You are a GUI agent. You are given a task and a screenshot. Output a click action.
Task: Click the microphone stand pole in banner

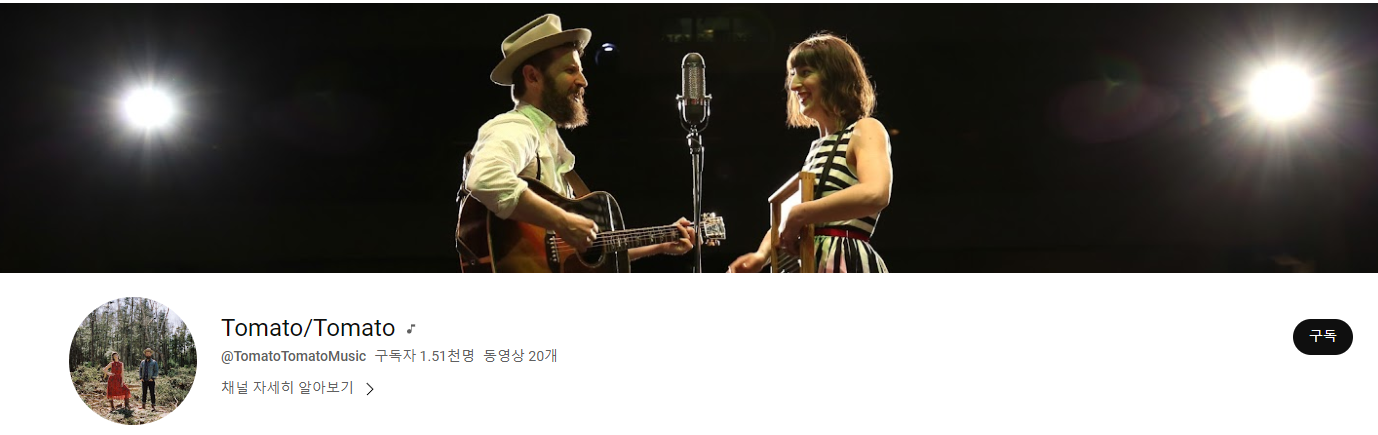click(x=696, y=200)
